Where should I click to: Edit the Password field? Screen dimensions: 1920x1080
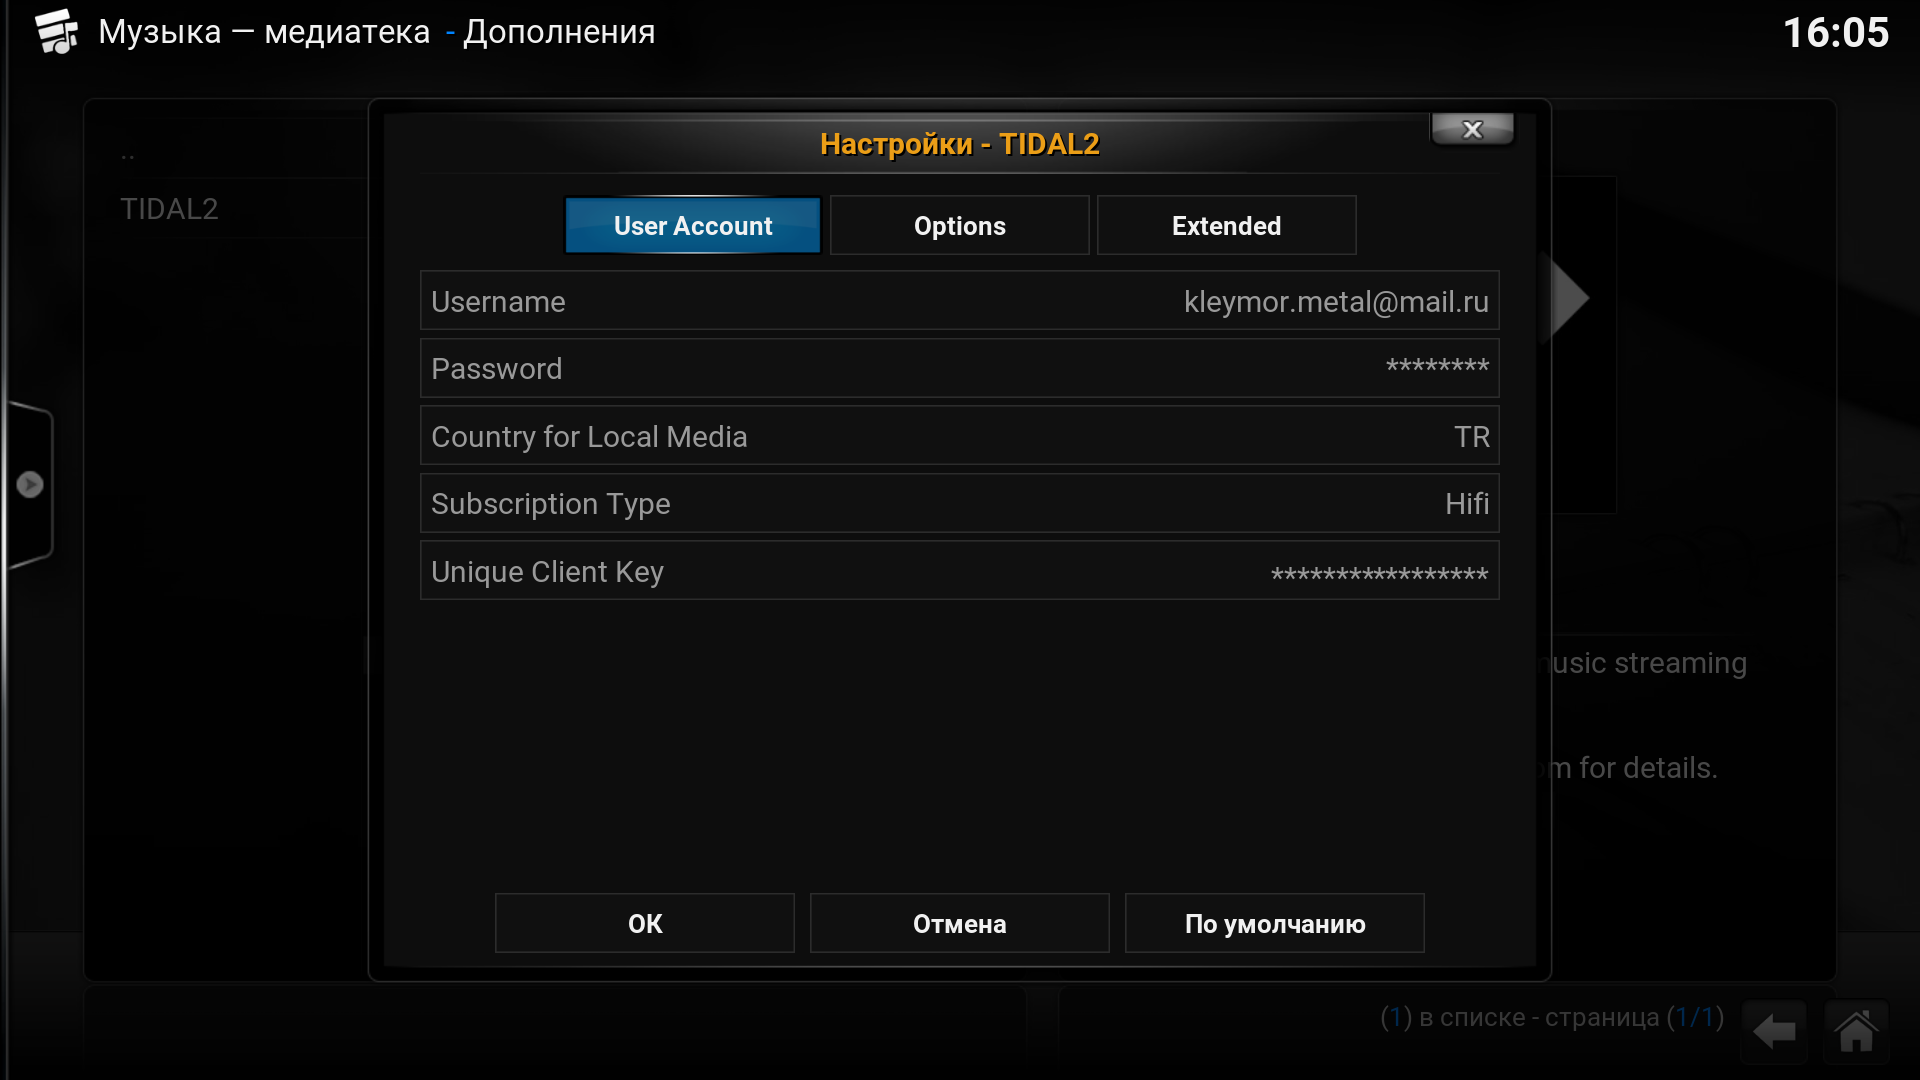(x=960, y=368)
